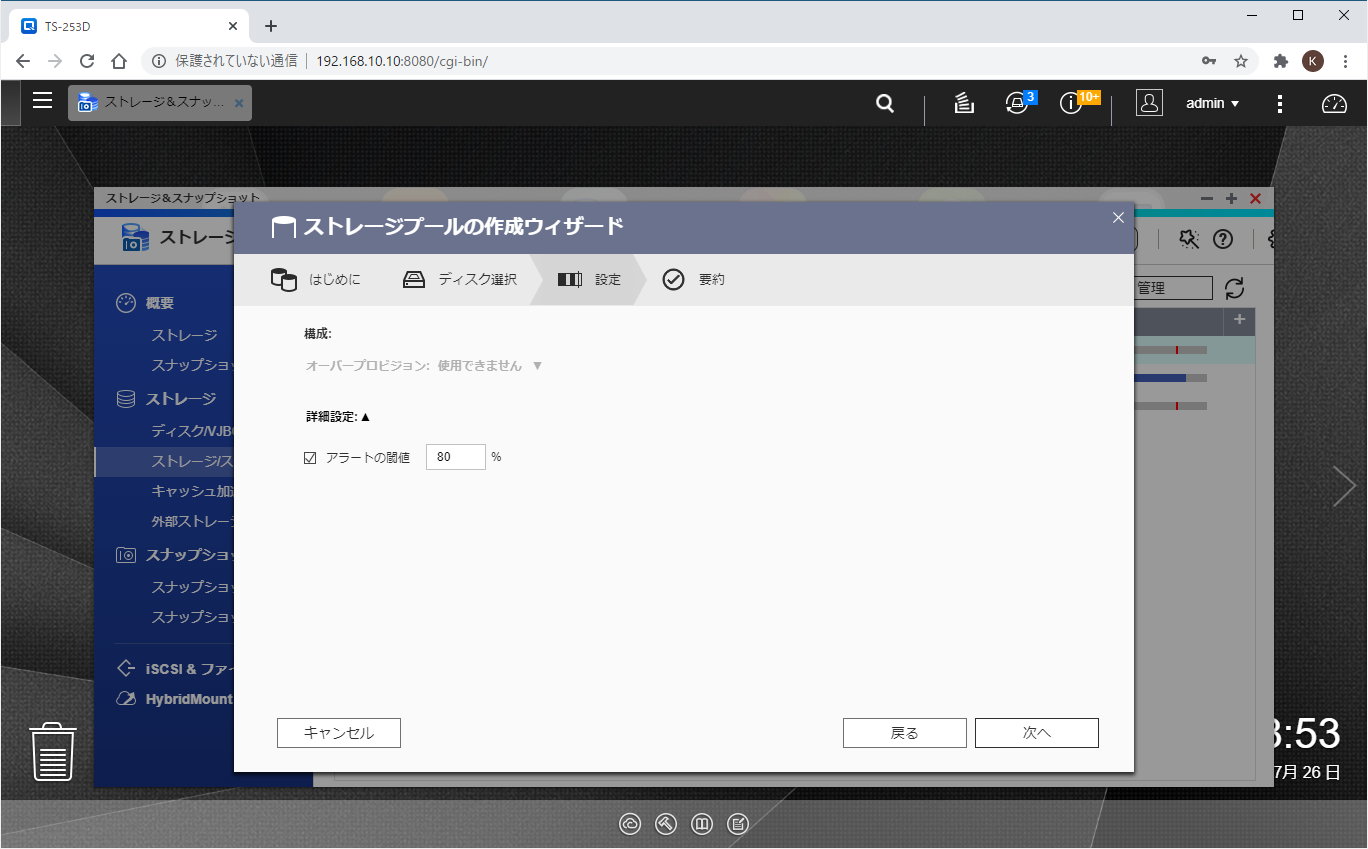Open the dashboard gauge icon
The width and height of the screenshot is (1368, 849).
[1335, 103]
